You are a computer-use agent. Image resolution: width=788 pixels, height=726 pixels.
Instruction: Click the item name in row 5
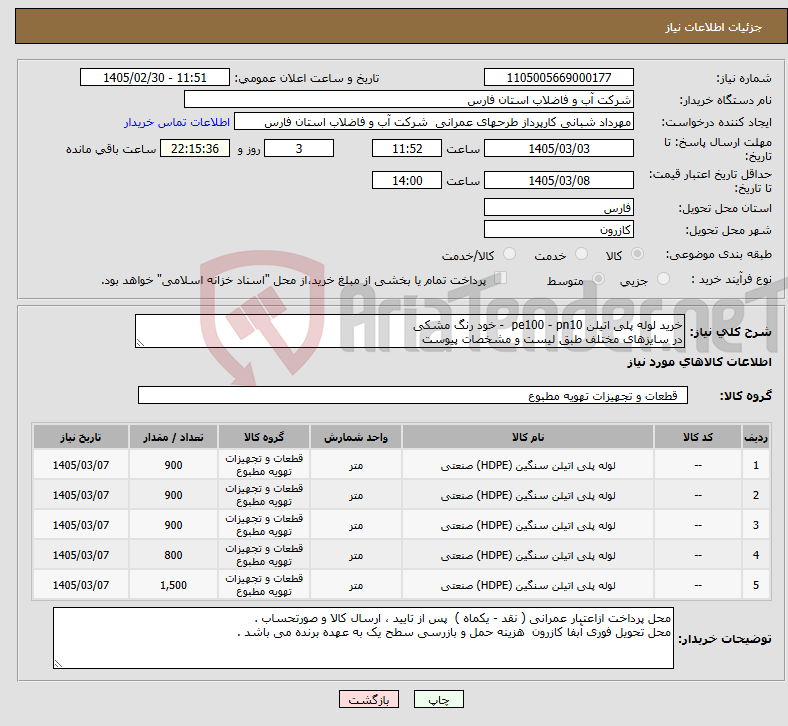point(528,585)
